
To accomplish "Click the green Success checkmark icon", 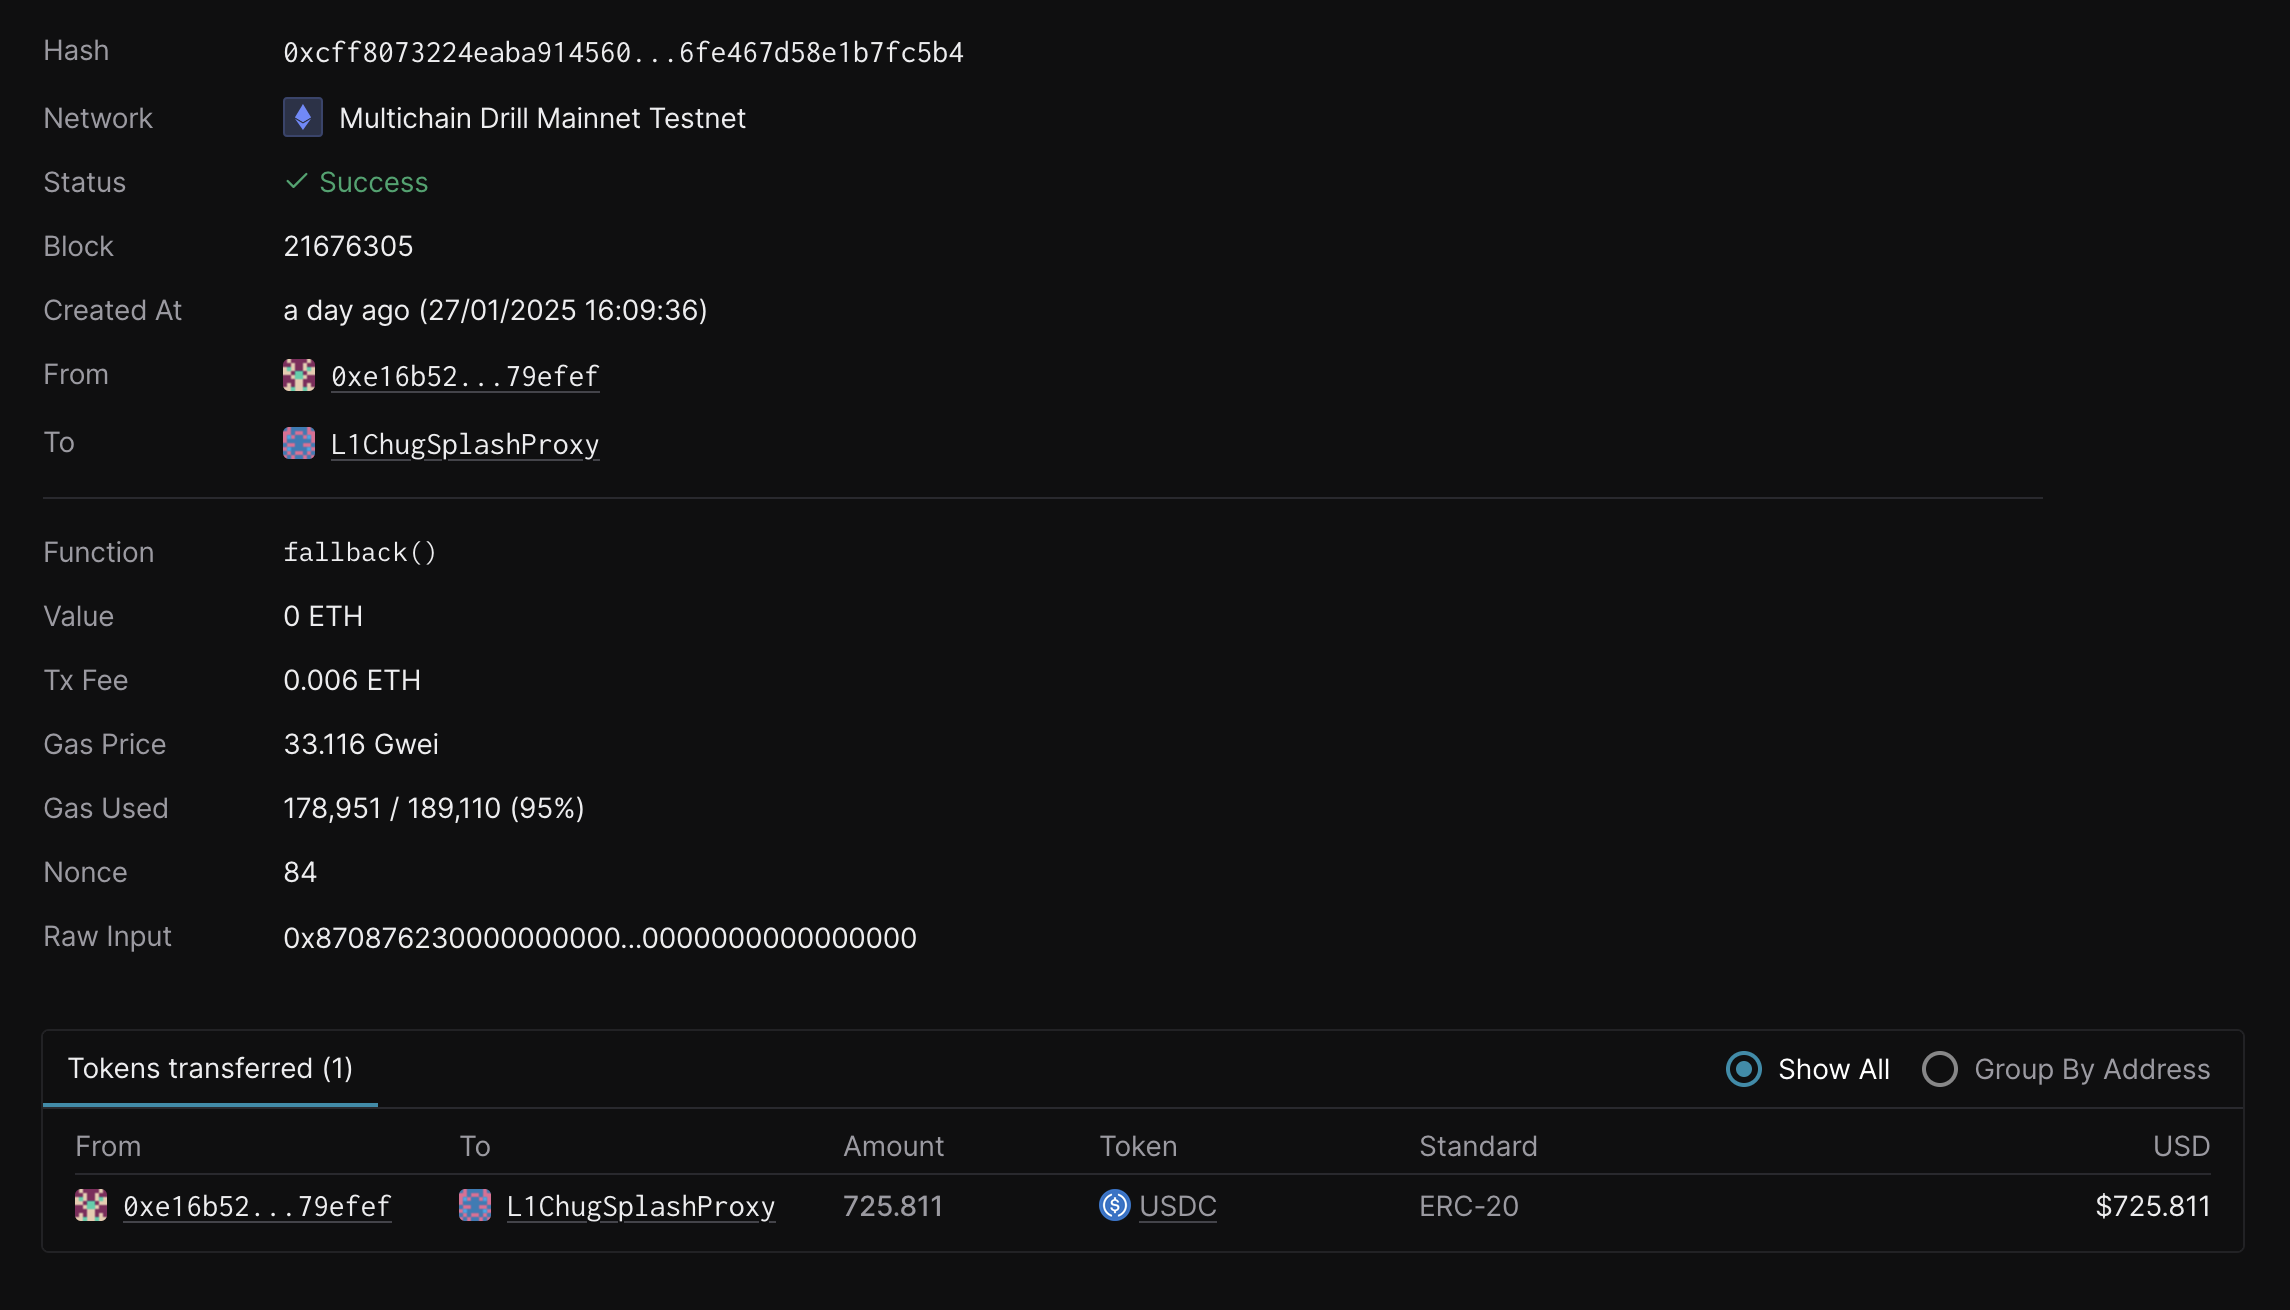I will pyautogui.click(x=296, y=182).
